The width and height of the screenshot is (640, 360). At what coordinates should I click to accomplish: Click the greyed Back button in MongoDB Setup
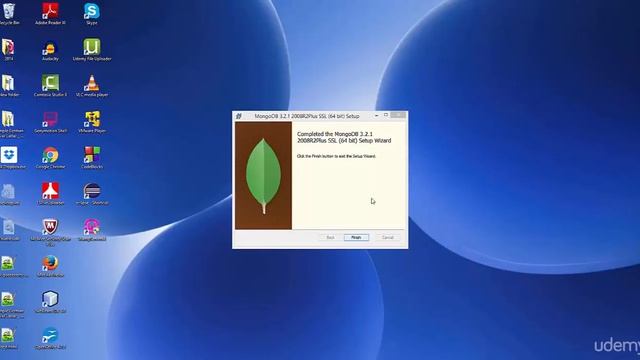tap(331, 237)
